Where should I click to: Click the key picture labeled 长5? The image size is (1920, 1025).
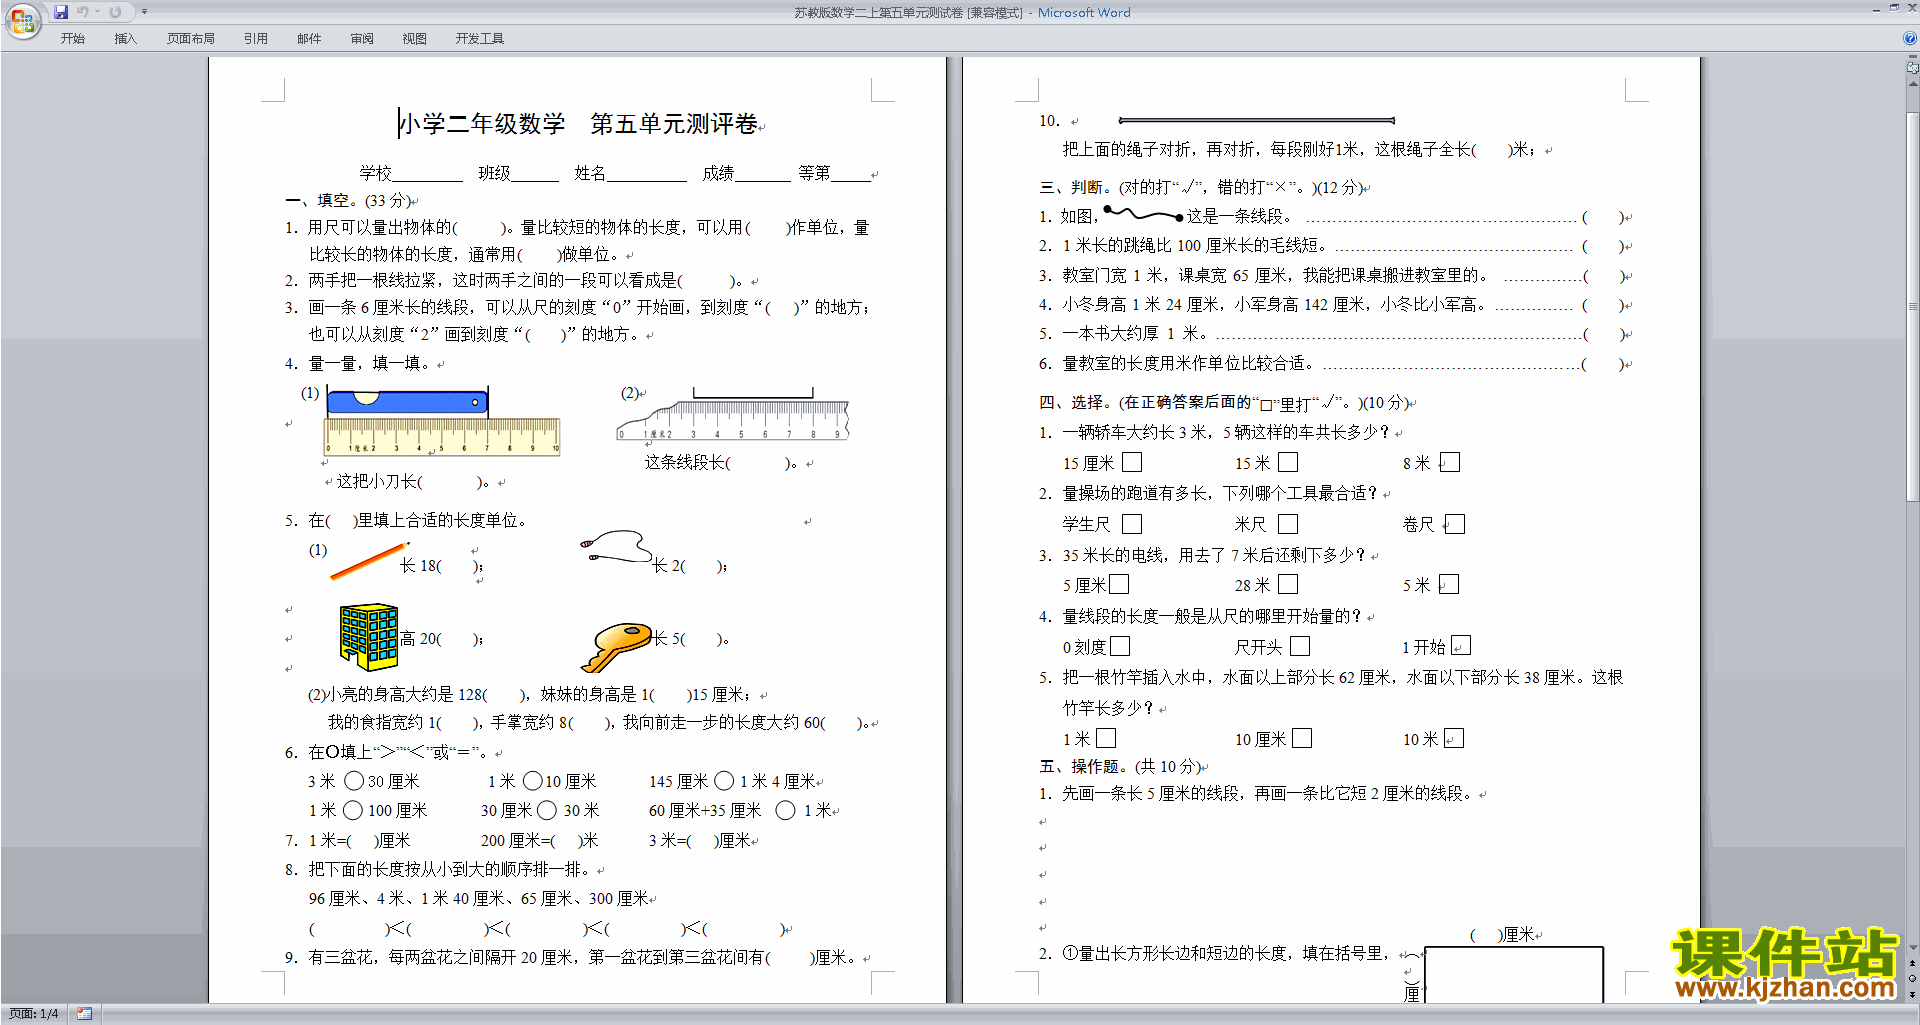(x=616, y=647)
